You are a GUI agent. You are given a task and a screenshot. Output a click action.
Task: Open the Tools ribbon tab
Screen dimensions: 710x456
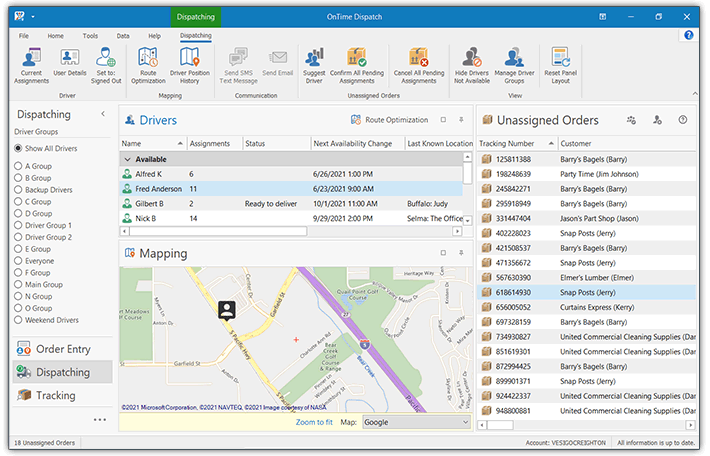[x=90, y=35]
